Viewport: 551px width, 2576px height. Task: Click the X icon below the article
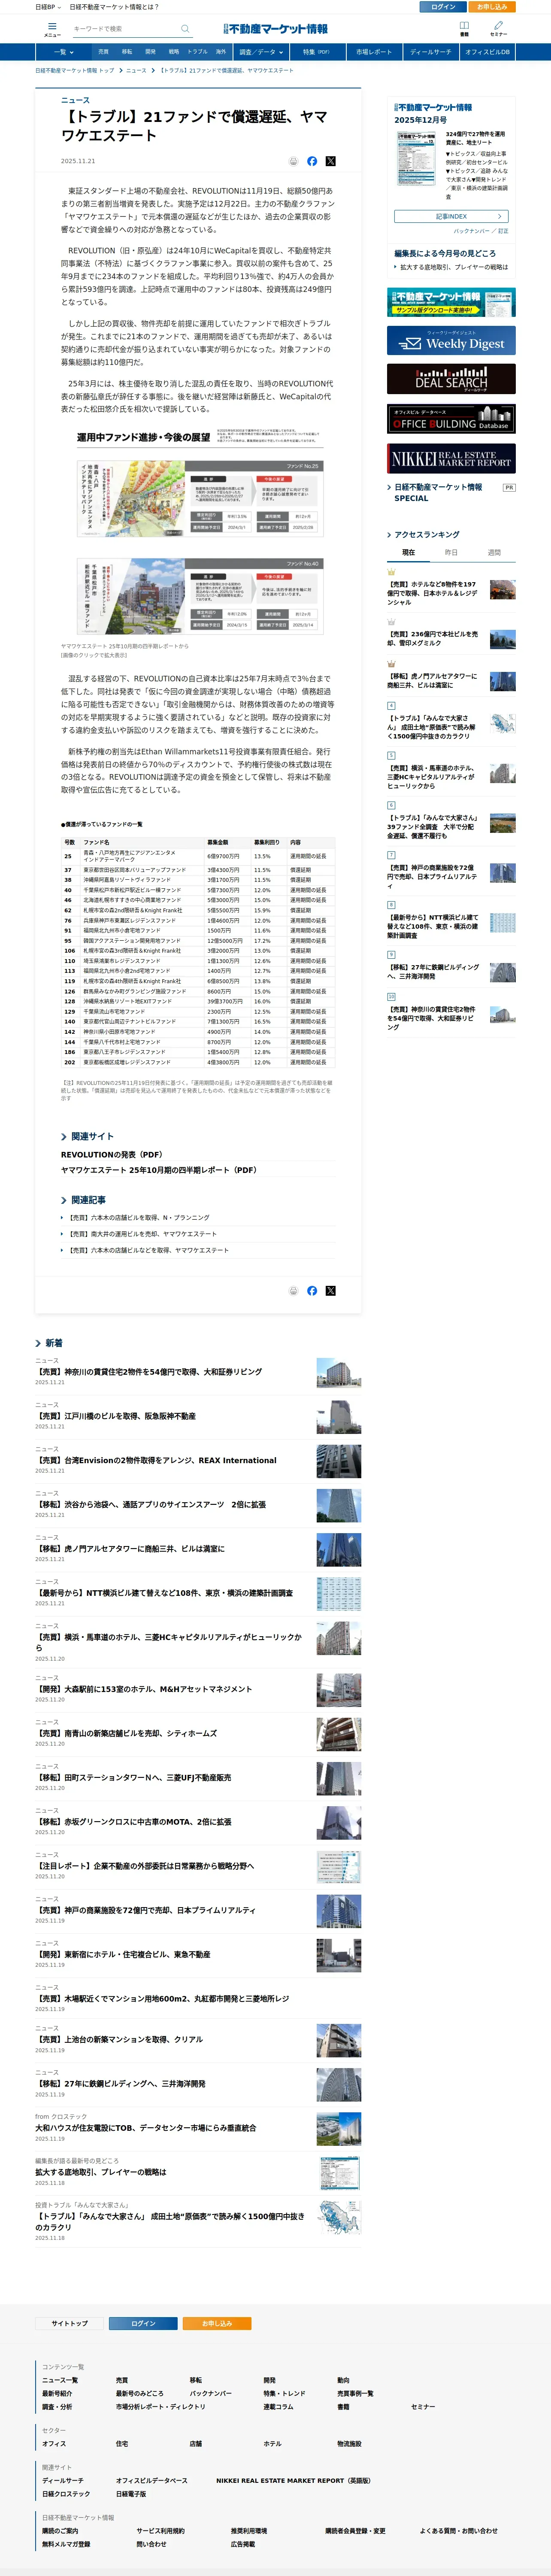pos(331,1291)
